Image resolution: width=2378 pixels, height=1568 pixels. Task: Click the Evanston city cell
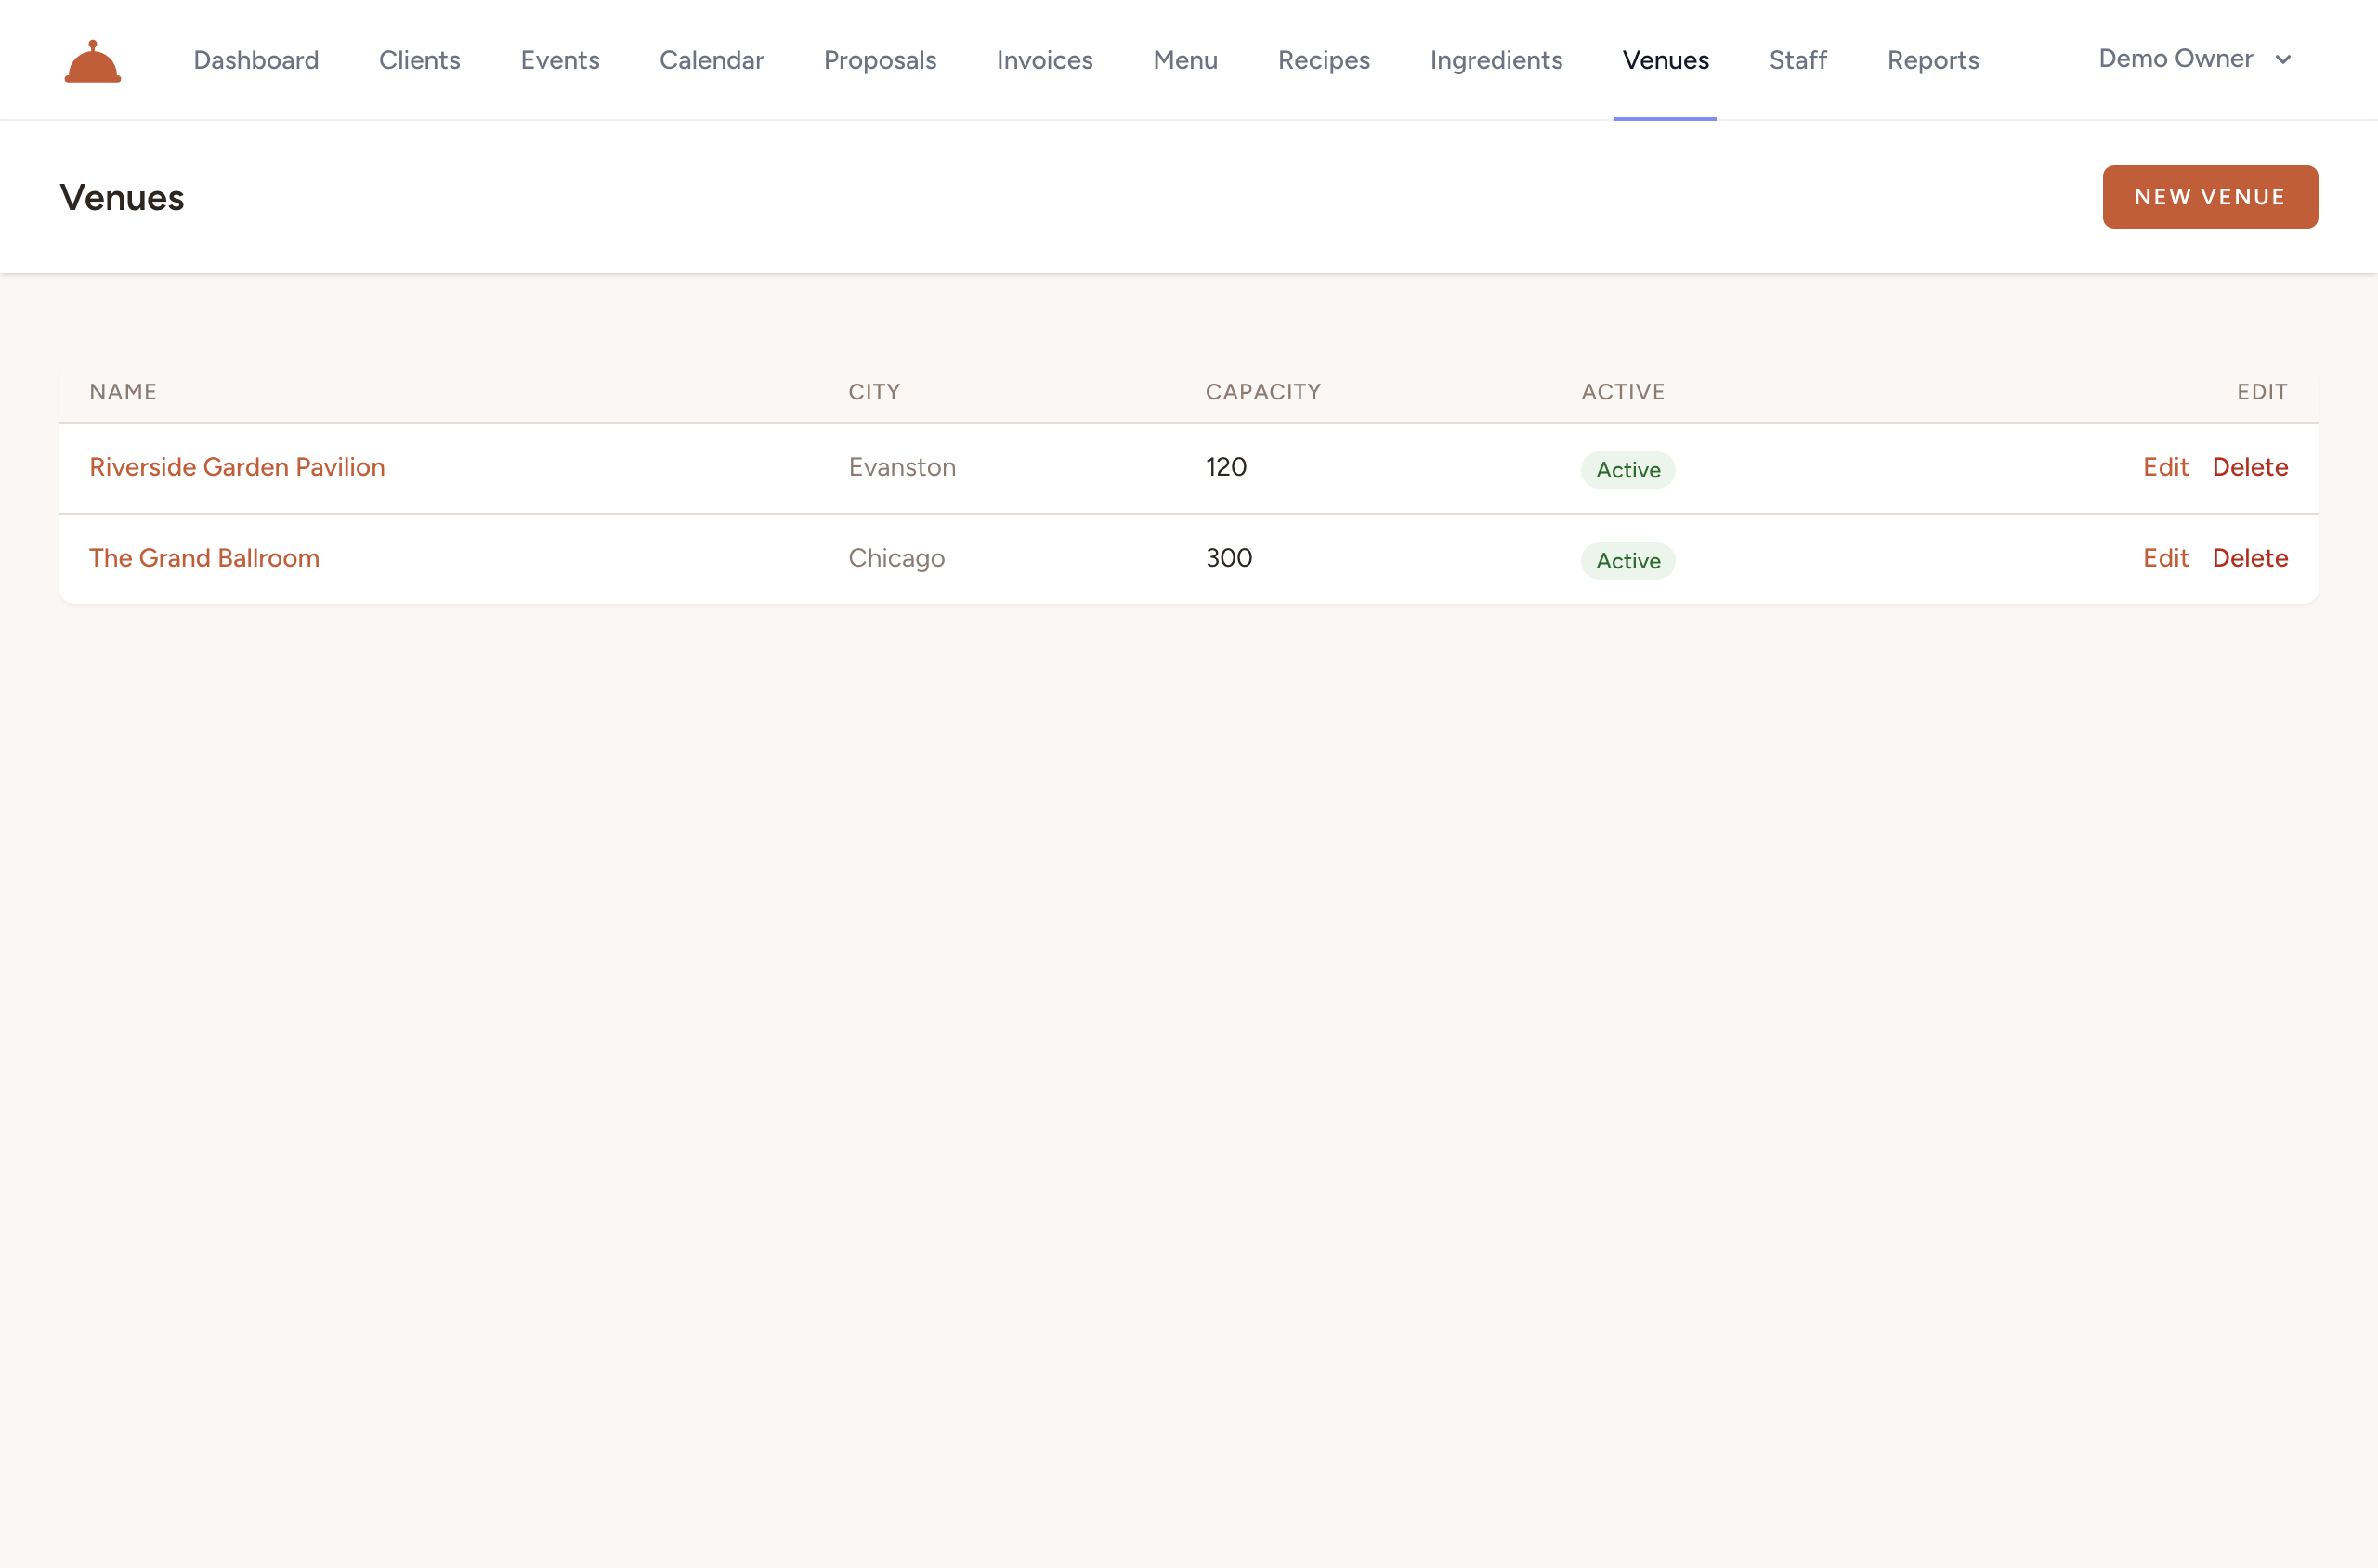tap(902, 467)
